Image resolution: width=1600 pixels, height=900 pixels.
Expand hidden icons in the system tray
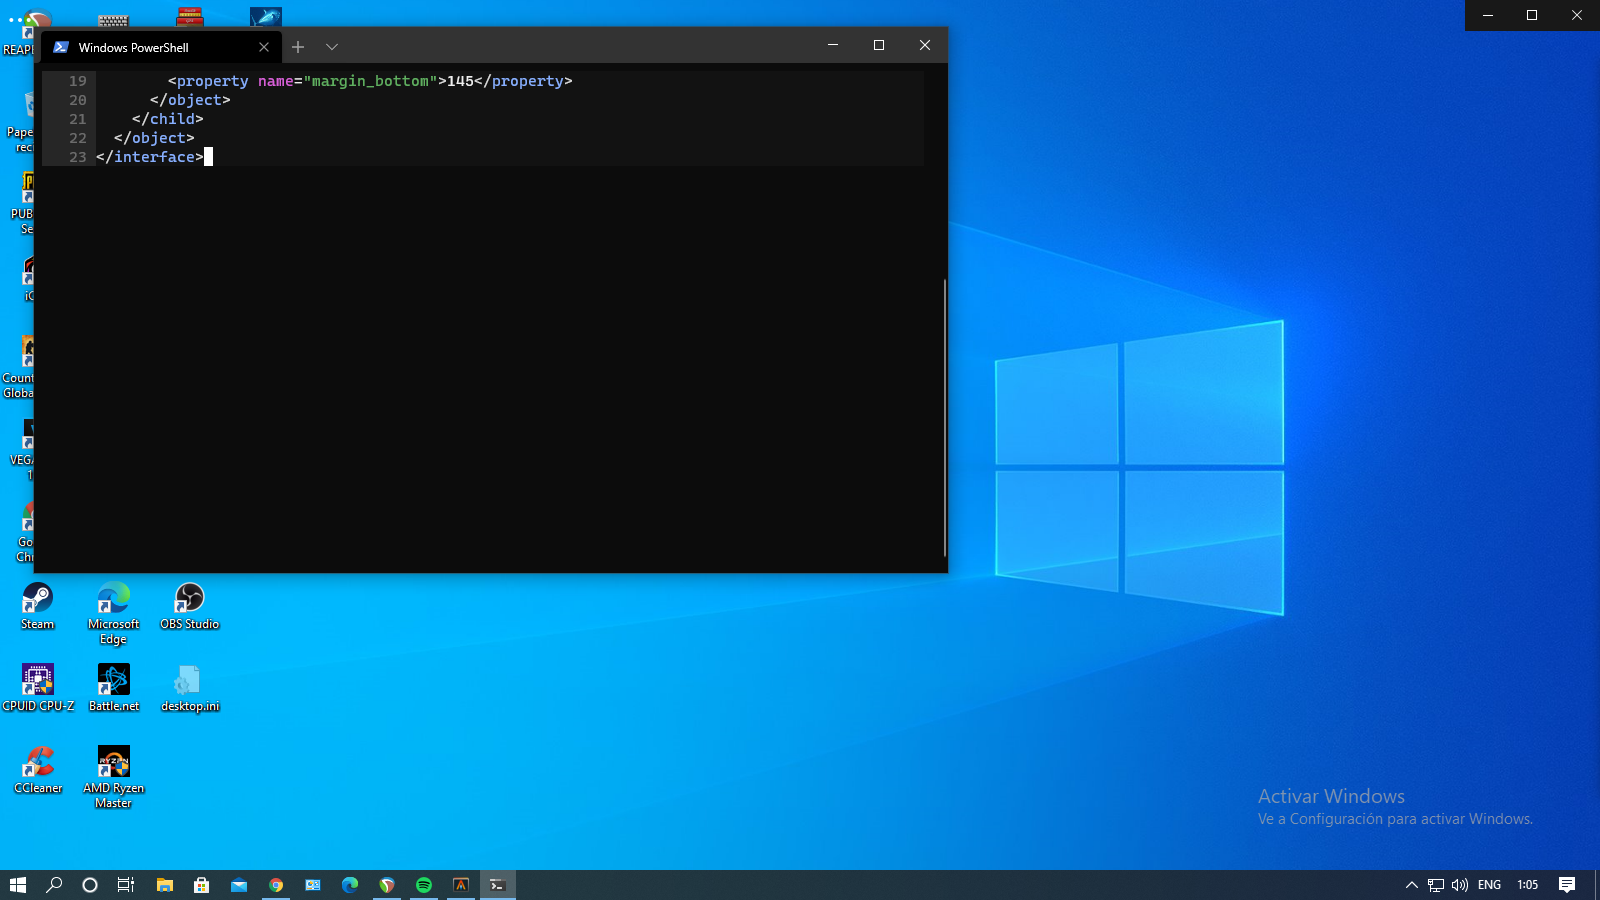1410,884
